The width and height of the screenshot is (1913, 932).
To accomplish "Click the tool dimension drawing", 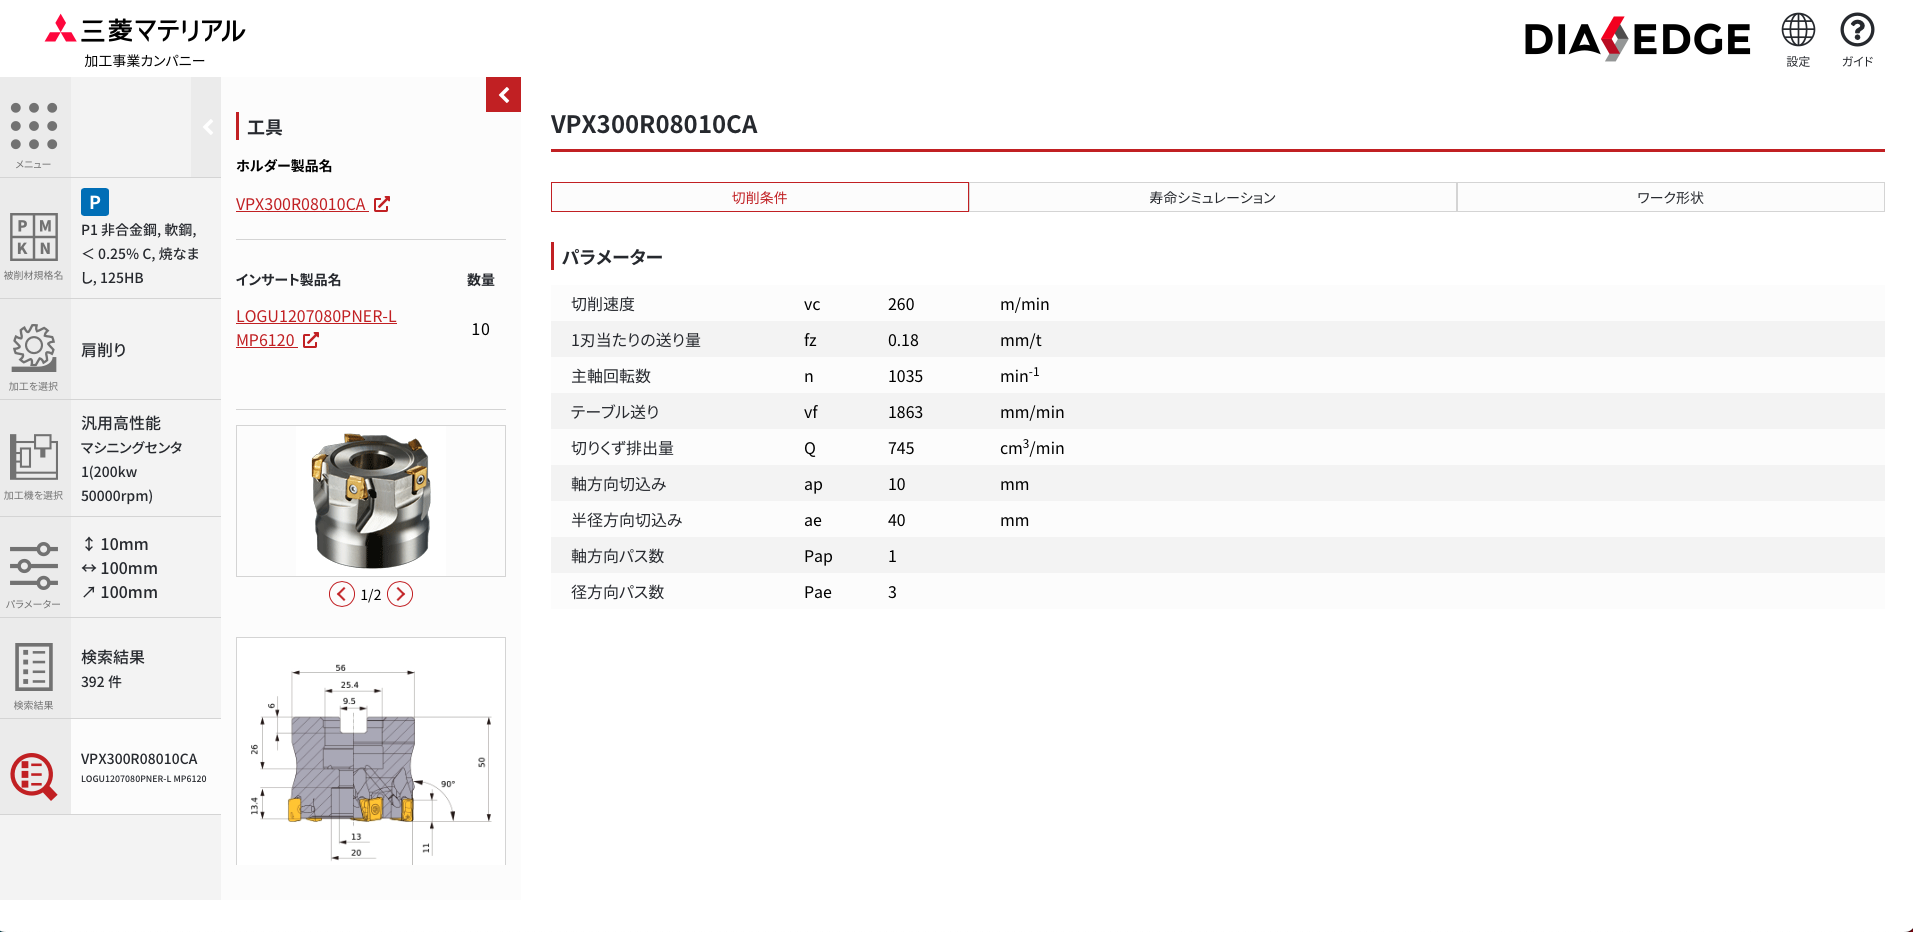I will point(371,751).
